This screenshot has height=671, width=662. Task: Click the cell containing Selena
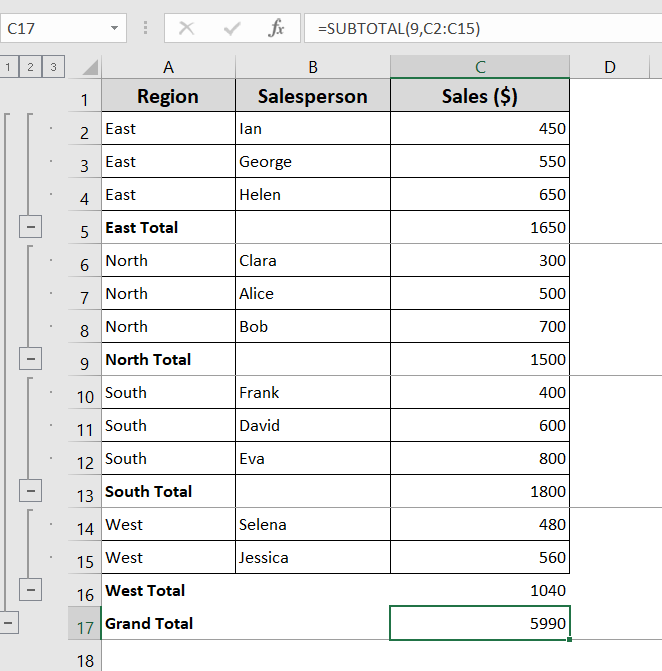tap(313, 524)
